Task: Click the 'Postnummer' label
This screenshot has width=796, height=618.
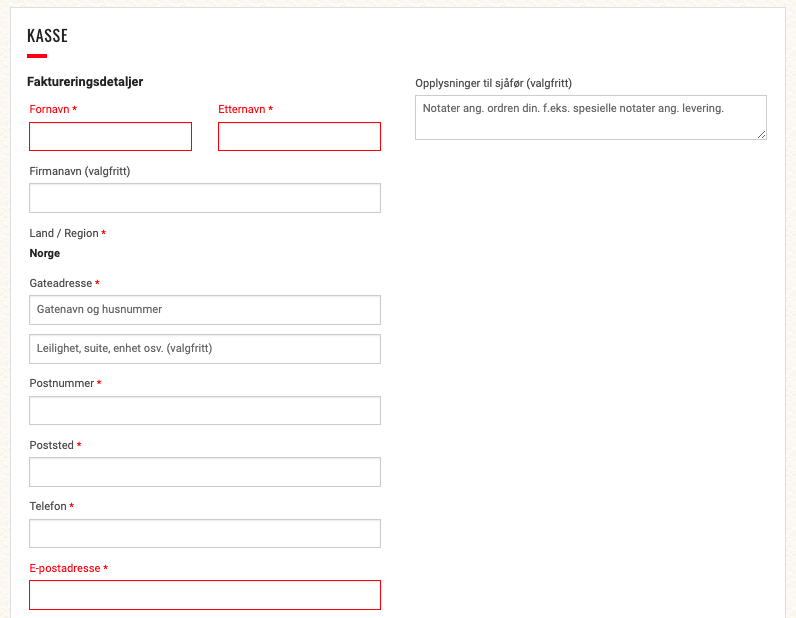Action: coord(61,384)
